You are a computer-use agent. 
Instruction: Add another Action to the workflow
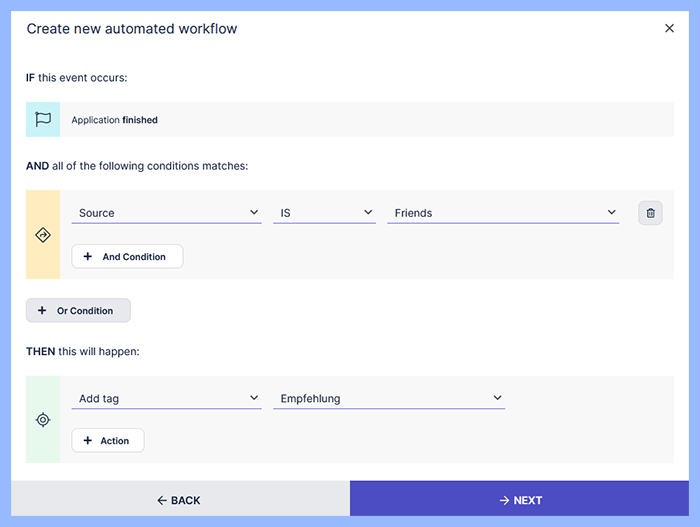point(108,441)
